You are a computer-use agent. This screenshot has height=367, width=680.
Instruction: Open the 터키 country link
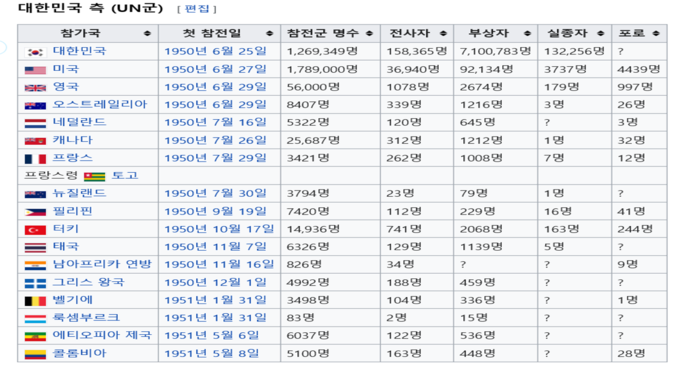pyautogui.click(x=66, y=229)
